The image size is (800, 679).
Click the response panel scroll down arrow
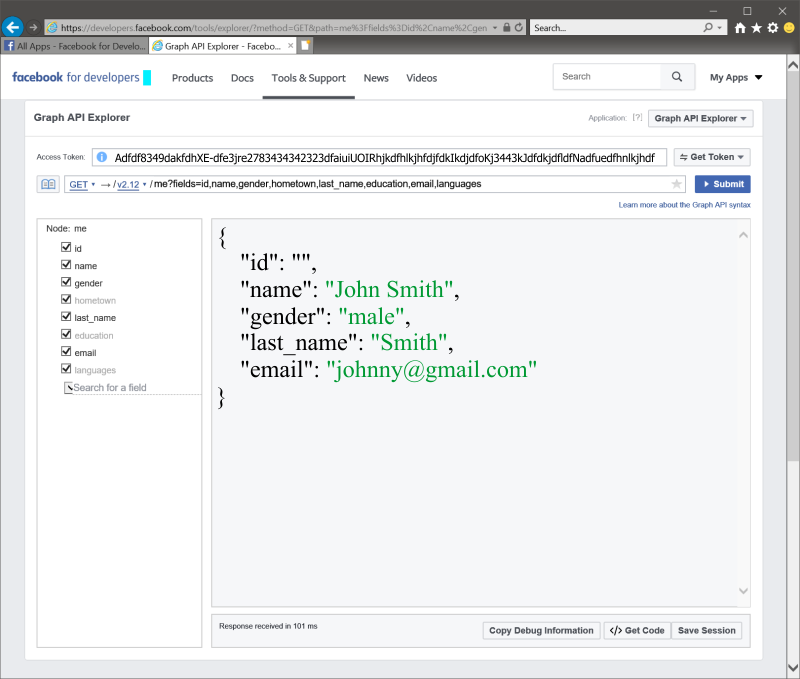coord(743,591)
